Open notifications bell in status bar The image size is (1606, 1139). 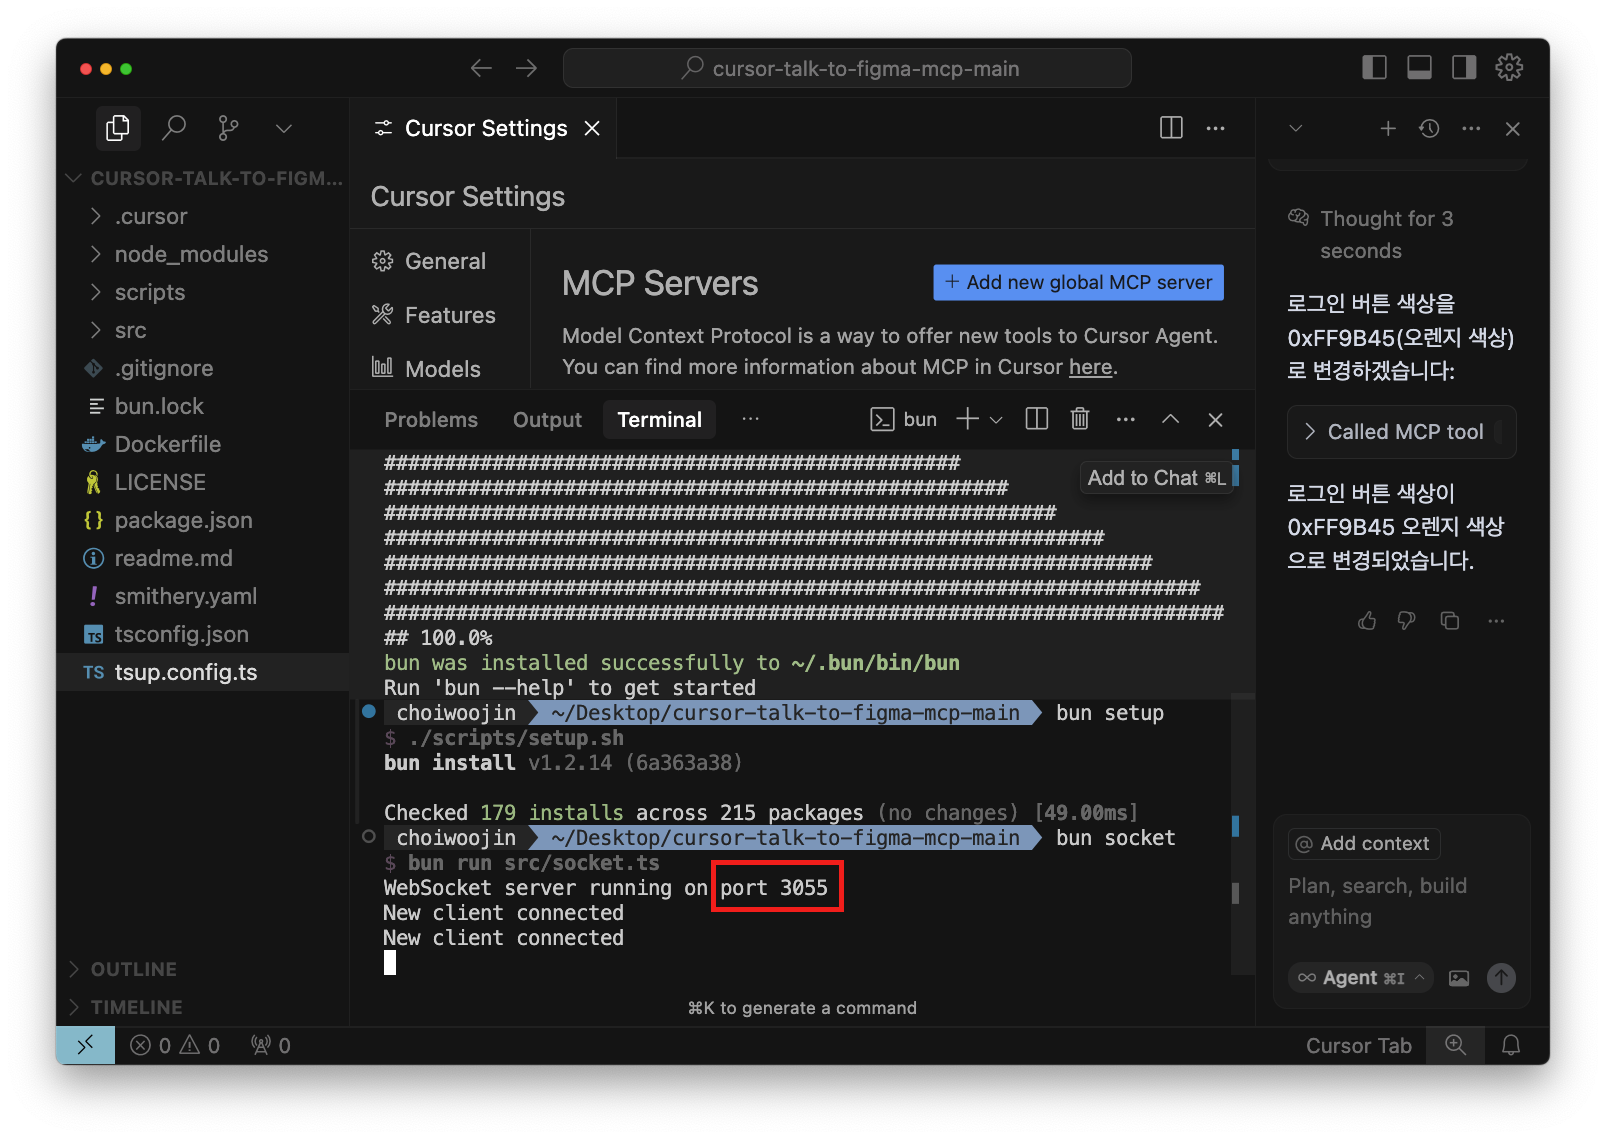[x=1511, y=1045]
